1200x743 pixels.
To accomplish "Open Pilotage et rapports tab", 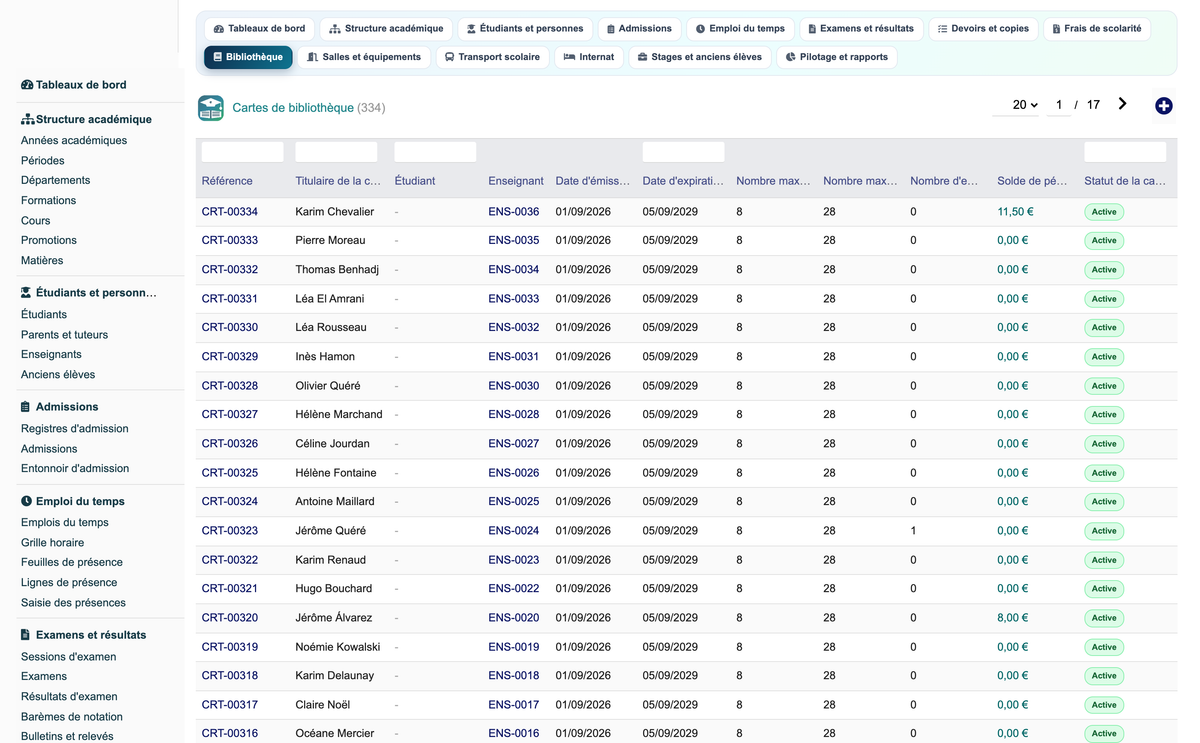I will point(836,57).
